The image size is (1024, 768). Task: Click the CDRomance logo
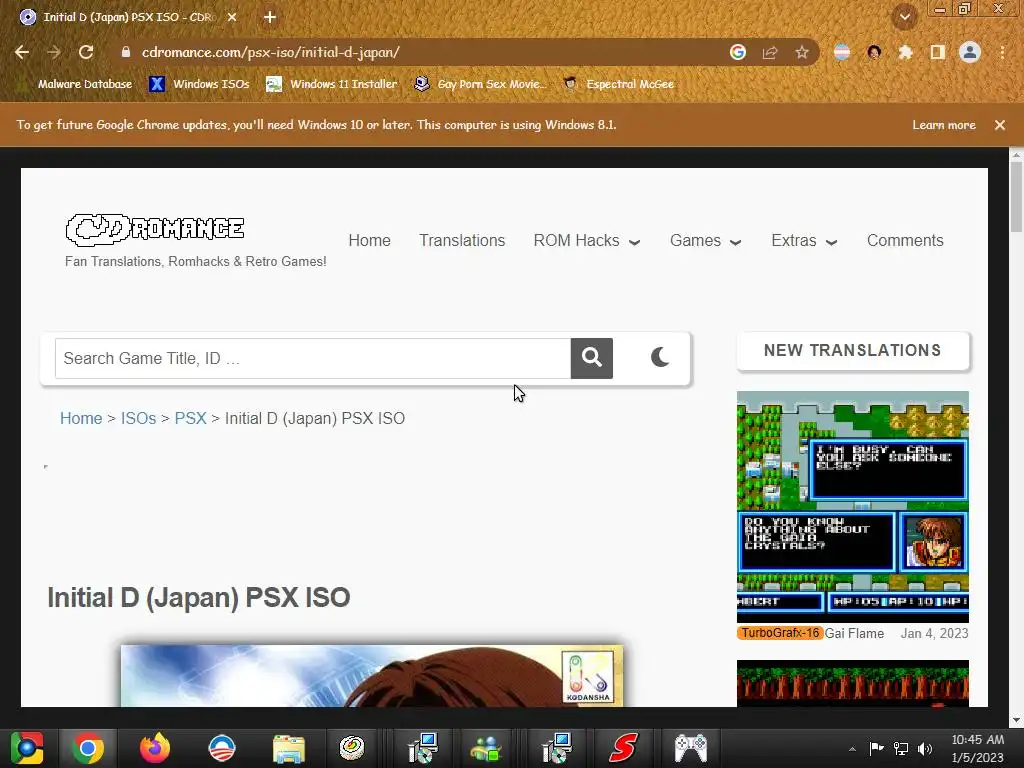(155, 229)
